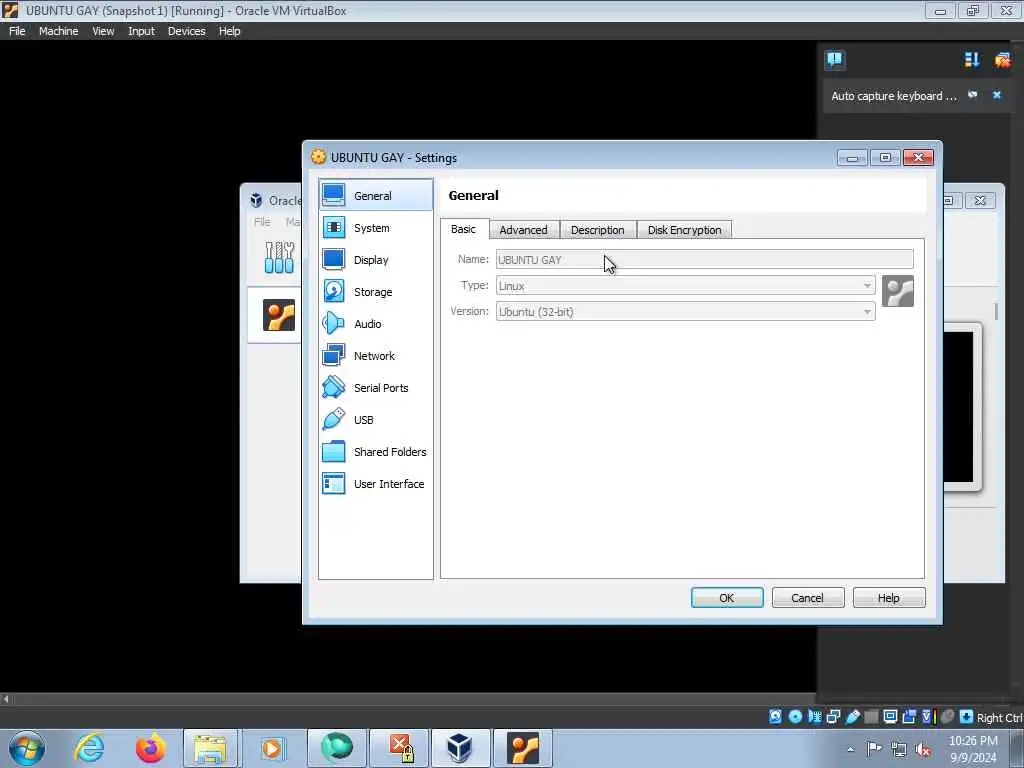Click the OS type icon beside Type dropdown
This screenshot has width=1024, height=768.
(x=898, y=291)
